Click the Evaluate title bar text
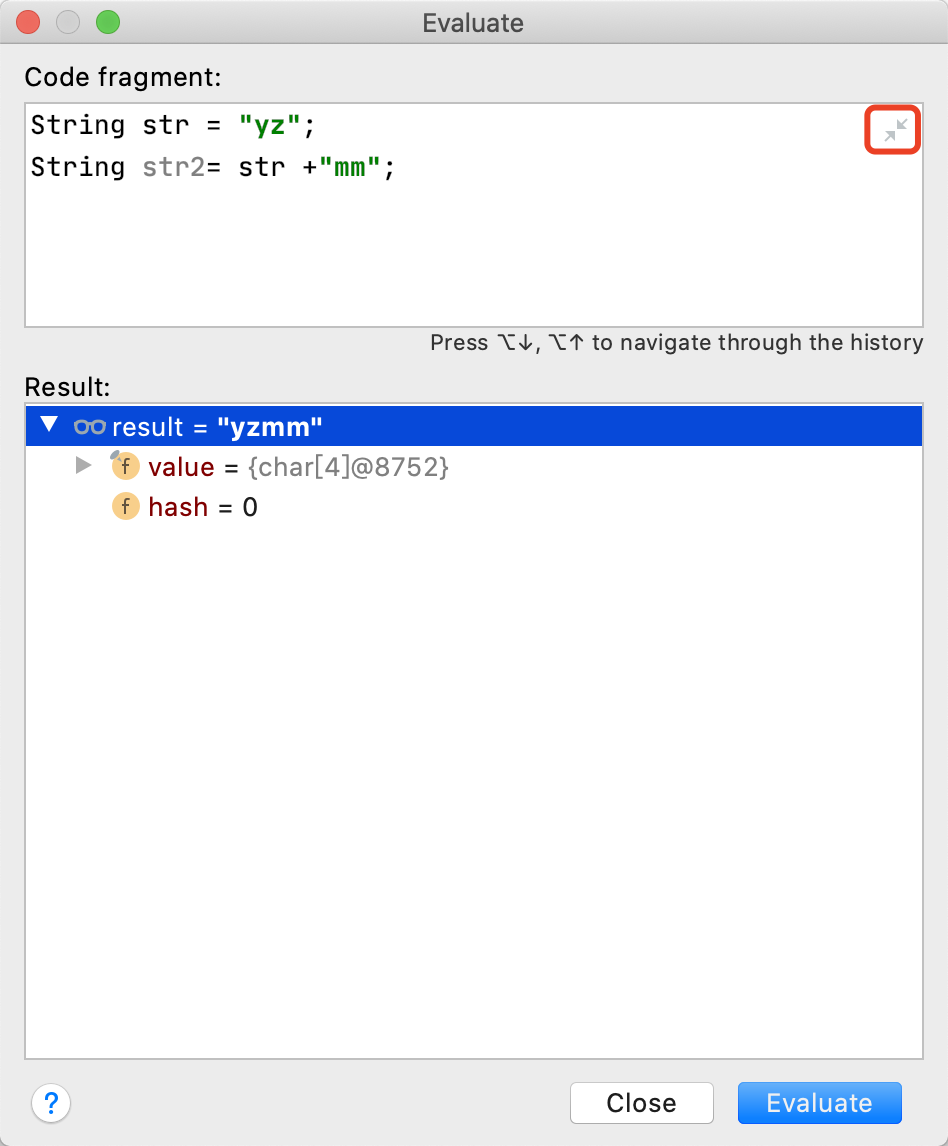948x1146 pixels. point(473,22)
